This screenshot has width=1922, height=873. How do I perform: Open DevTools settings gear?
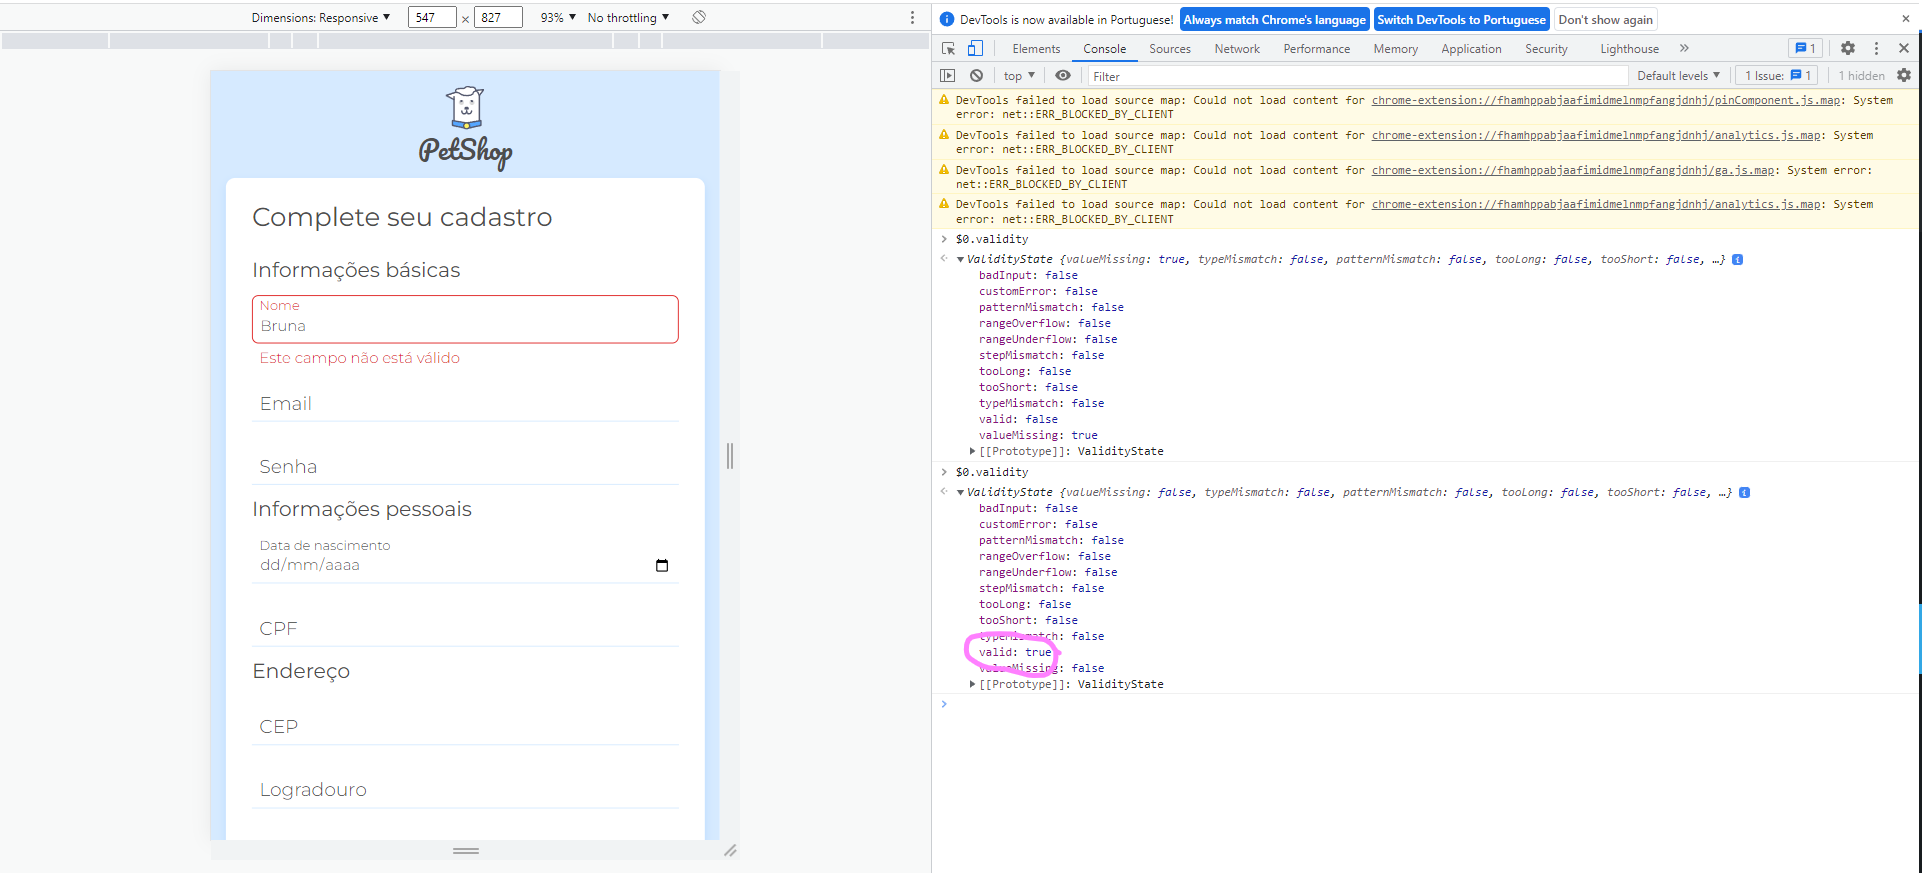tap(1848, 48)
